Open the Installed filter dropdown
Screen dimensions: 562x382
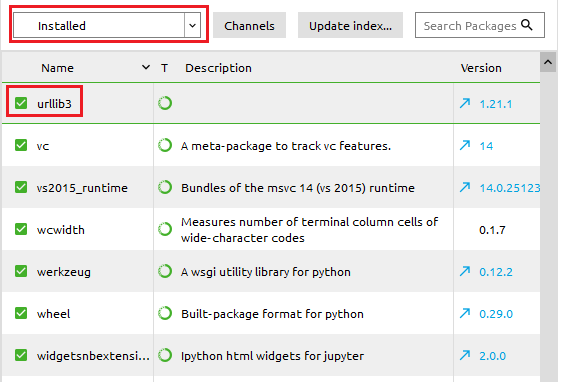point(107,25)
